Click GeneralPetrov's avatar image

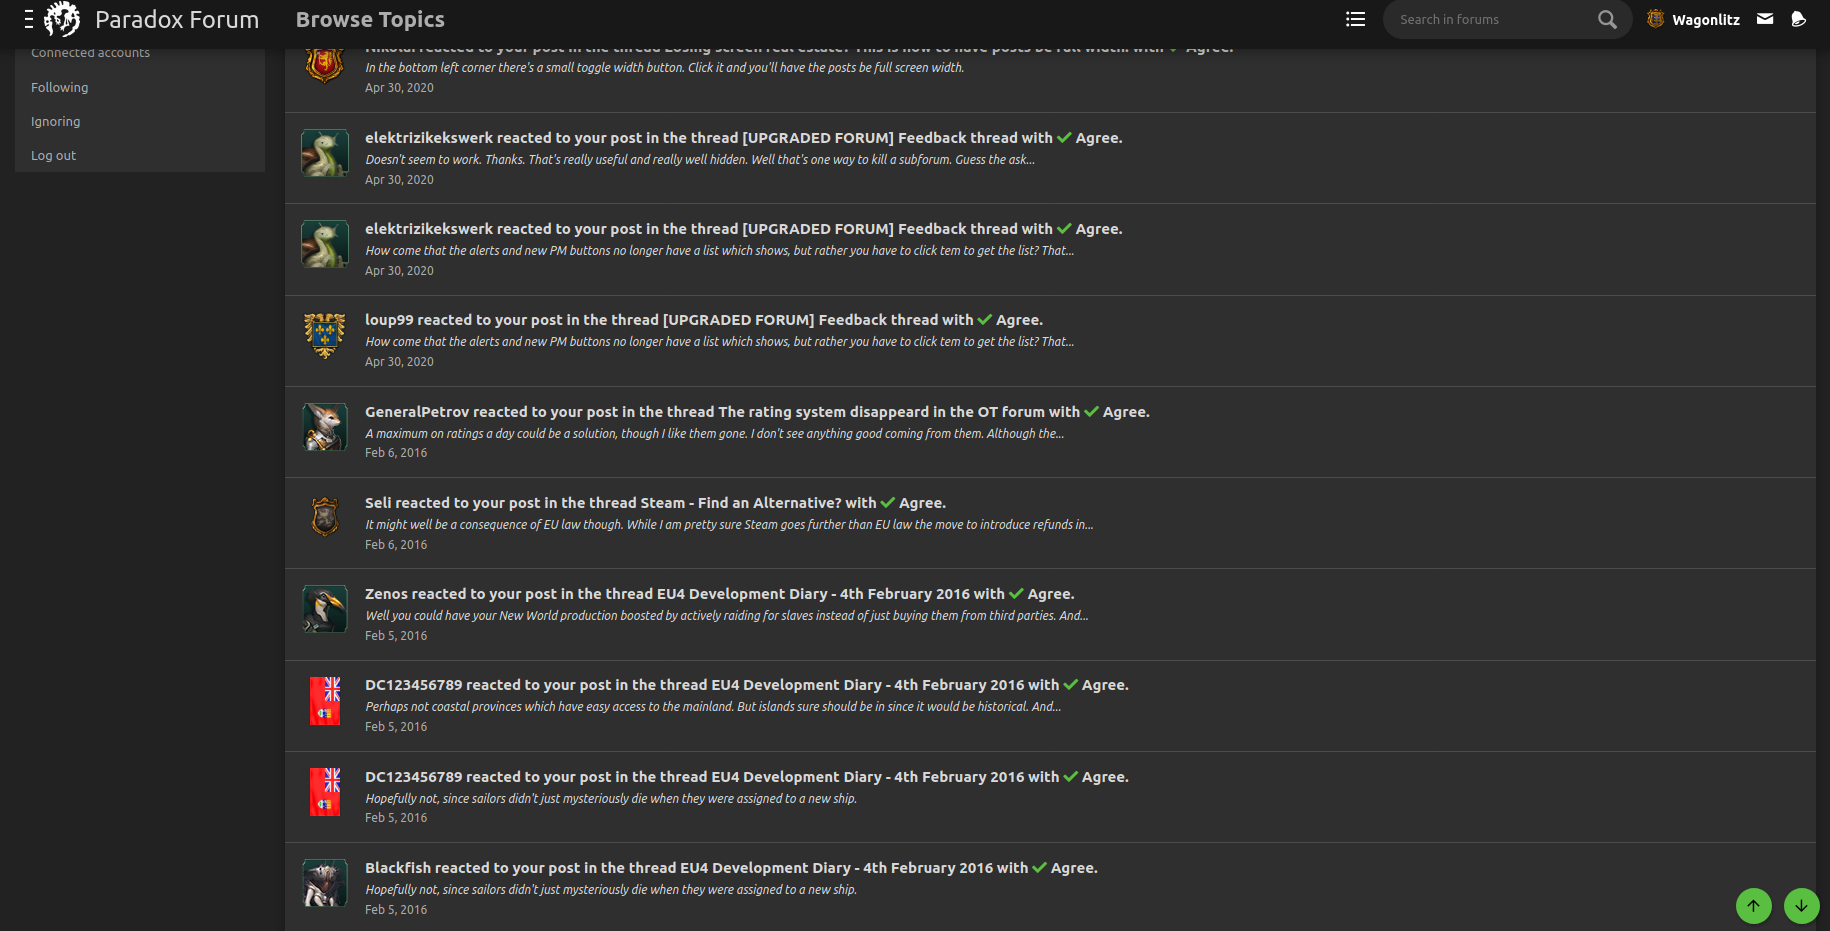(x=324, y=427)
